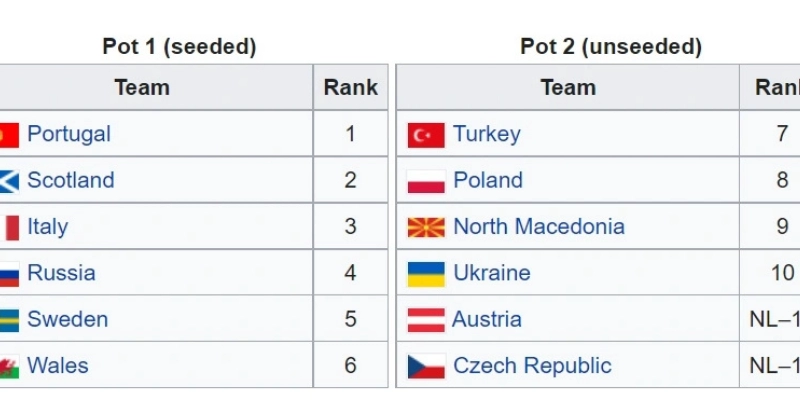Screen dimensions: 800x400
Task: Select the Pot 1 Team column header
Action: point(142,87)
